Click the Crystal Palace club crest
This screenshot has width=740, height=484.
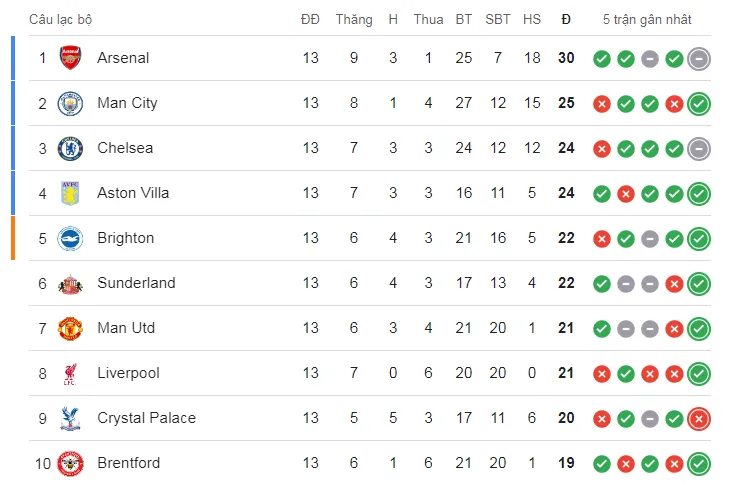pos(70,418)
